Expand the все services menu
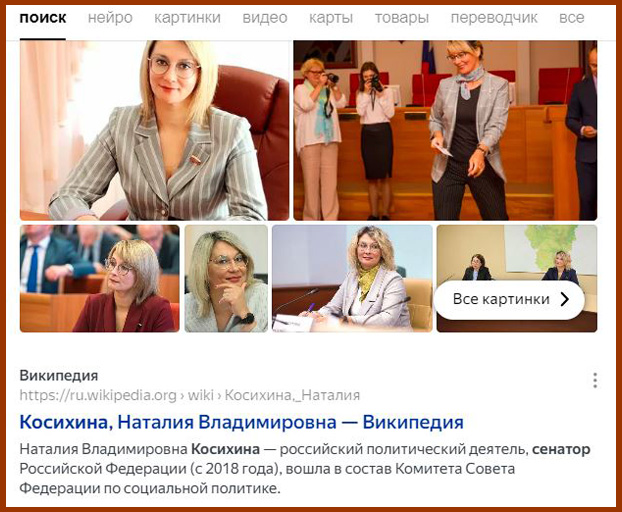Image resolution: width=622 pixels, height=512 pixels. pyautogui.click(x=572, y=18)
